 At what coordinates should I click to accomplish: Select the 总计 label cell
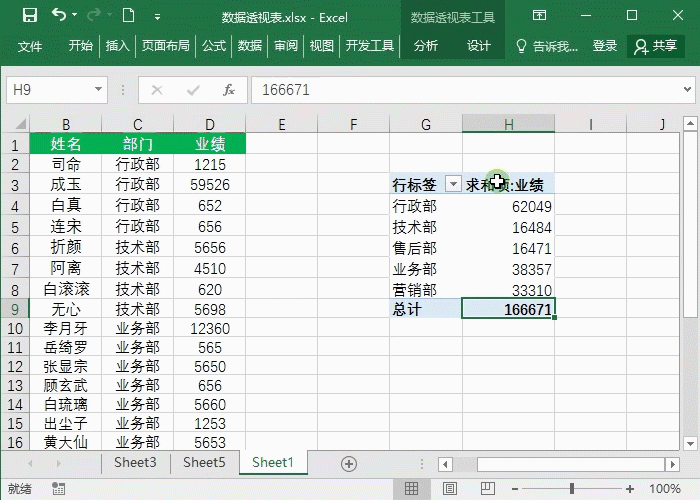[426, 309]
